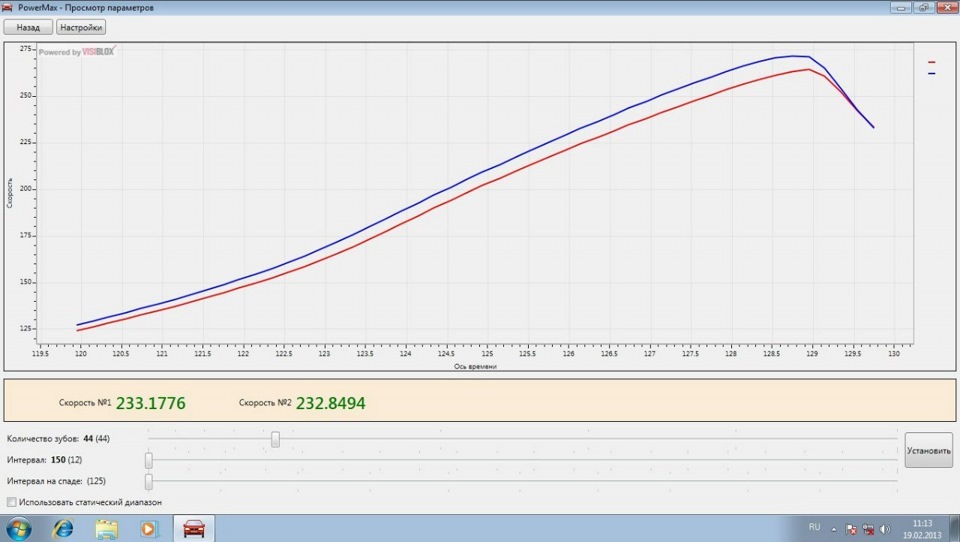Click the volume speaker tray icon

point(885,529)
